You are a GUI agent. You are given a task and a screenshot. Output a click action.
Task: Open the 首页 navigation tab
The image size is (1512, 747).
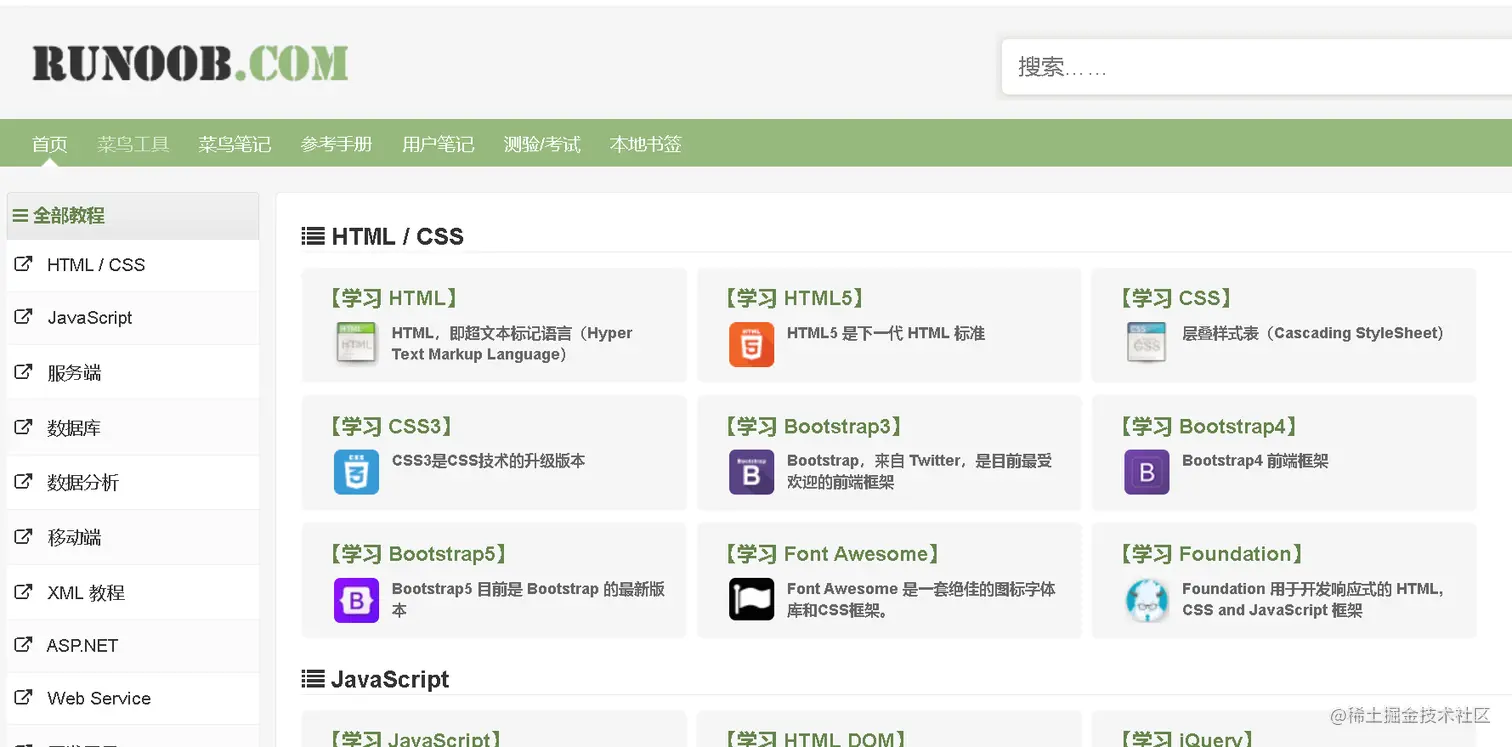(x=50, y=144)
